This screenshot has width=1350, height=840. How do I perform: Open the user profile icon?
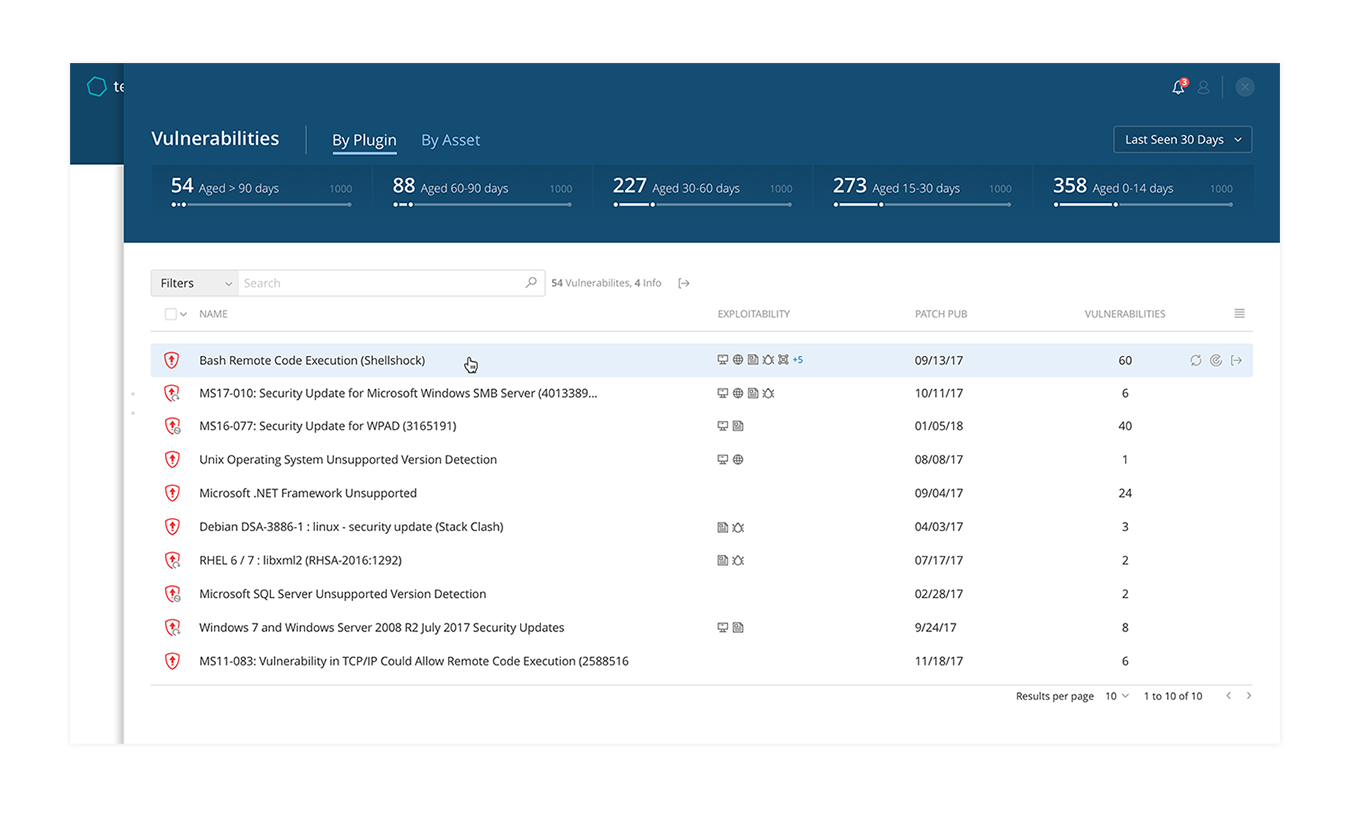point(1204,88)
